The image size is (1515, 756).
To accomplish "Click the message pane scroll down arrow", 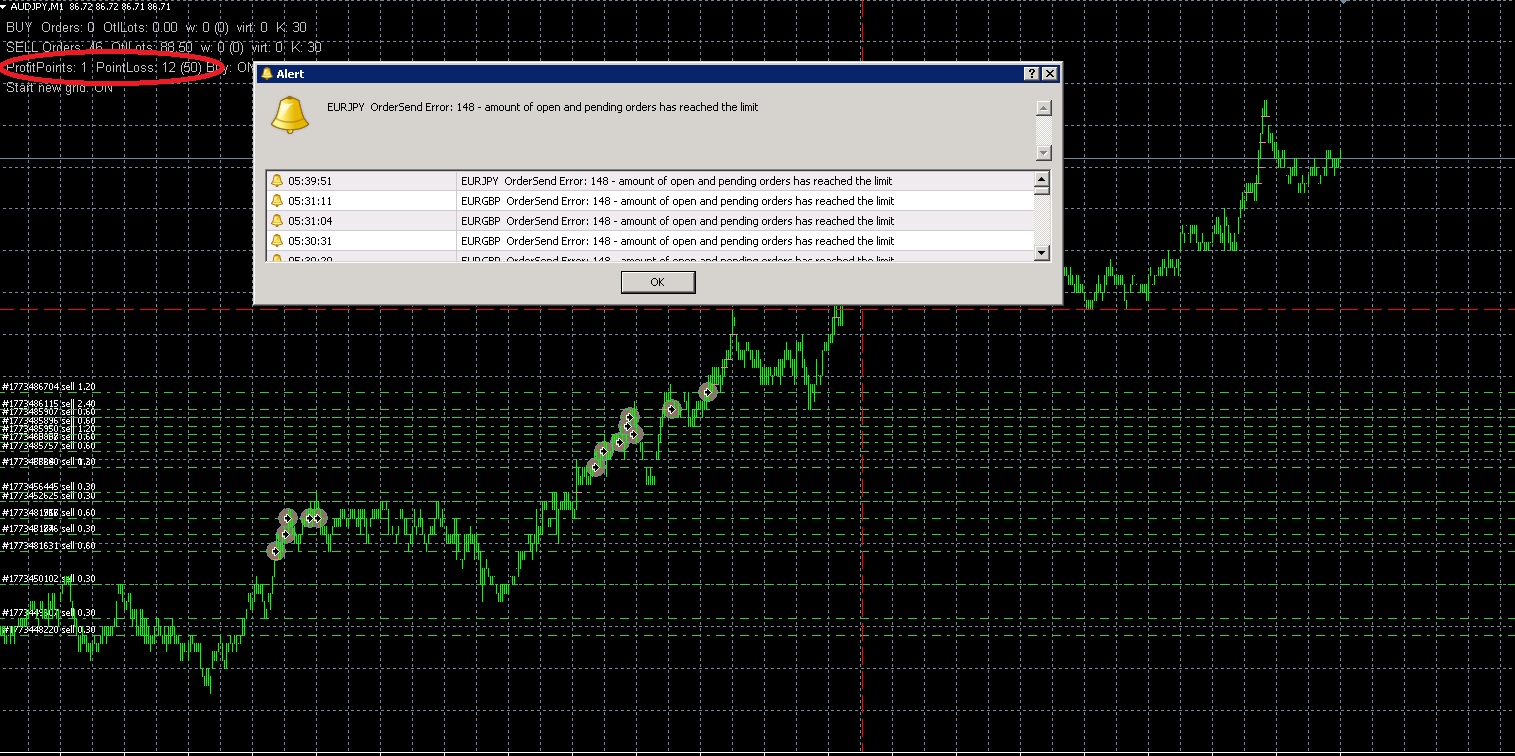I will click(x=1044, y=153).
